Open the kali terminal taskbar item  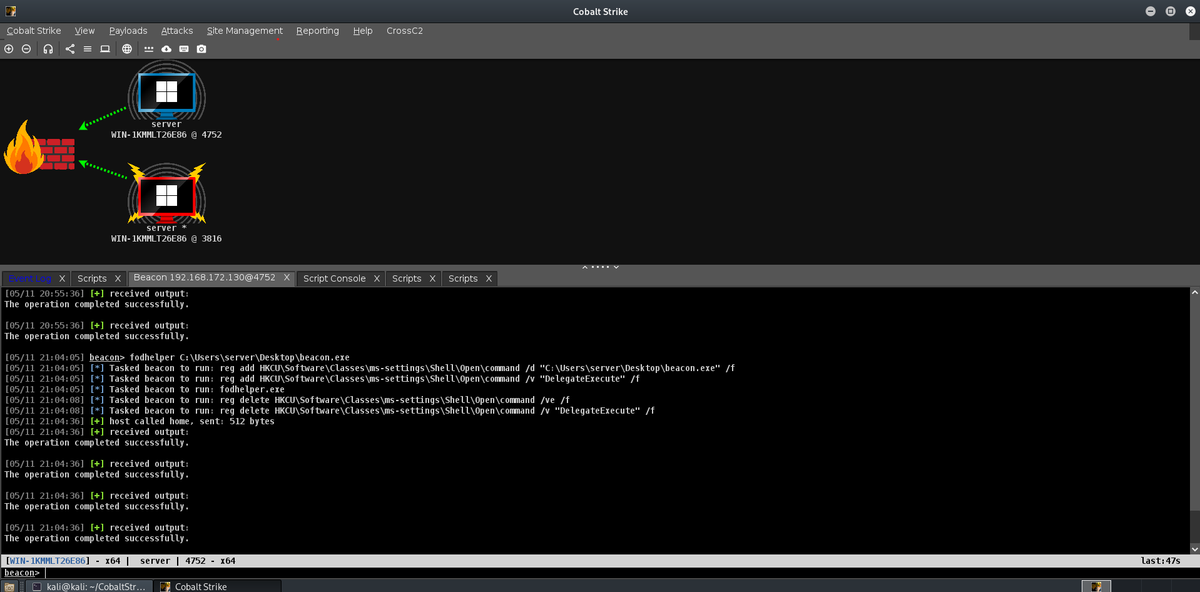tap(90, 586)
